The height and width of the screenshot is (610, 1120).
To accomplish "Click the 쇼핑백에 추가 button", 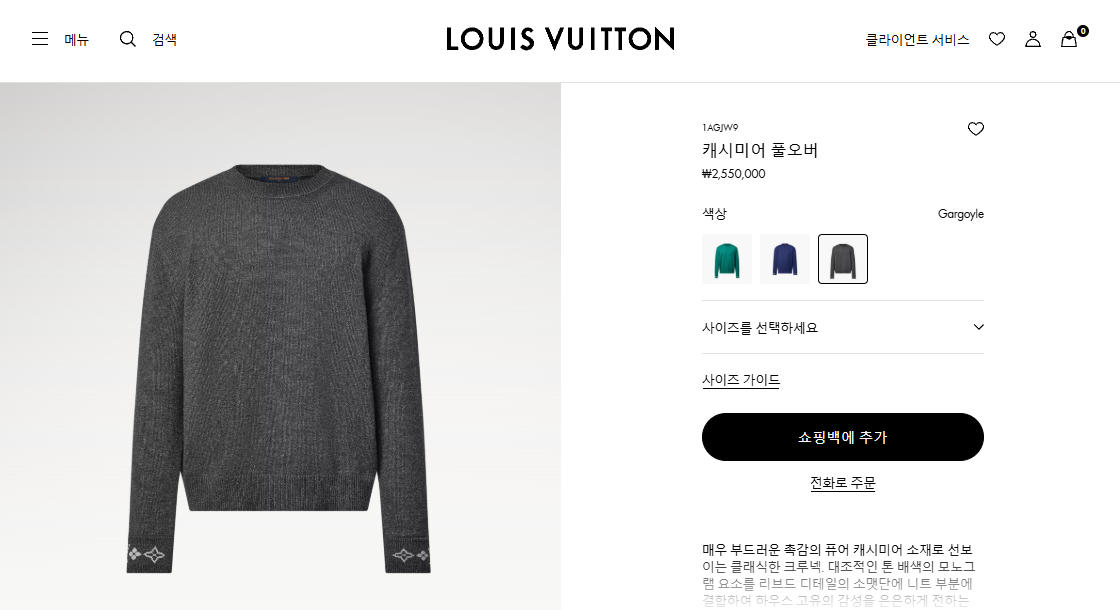I will [843, 437].
